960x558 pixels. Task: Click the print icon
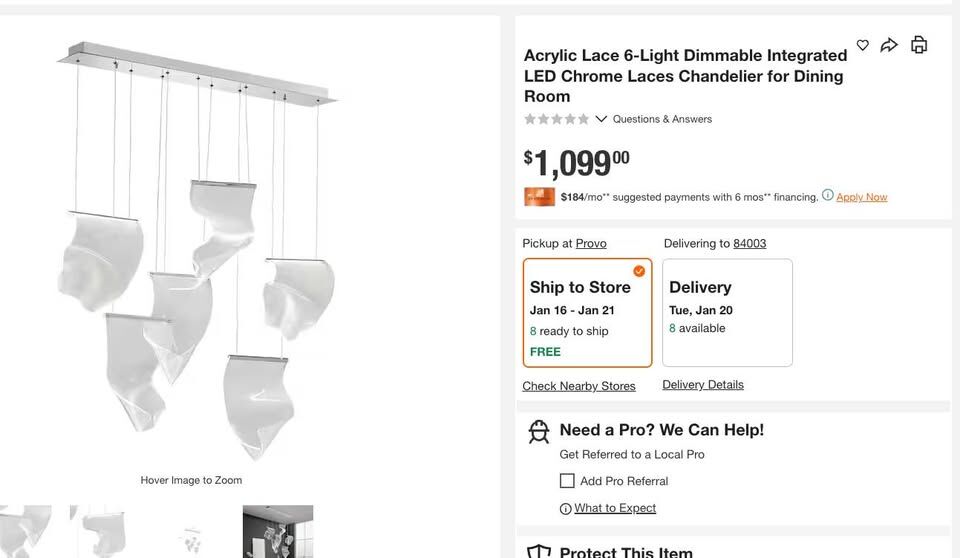919,45
